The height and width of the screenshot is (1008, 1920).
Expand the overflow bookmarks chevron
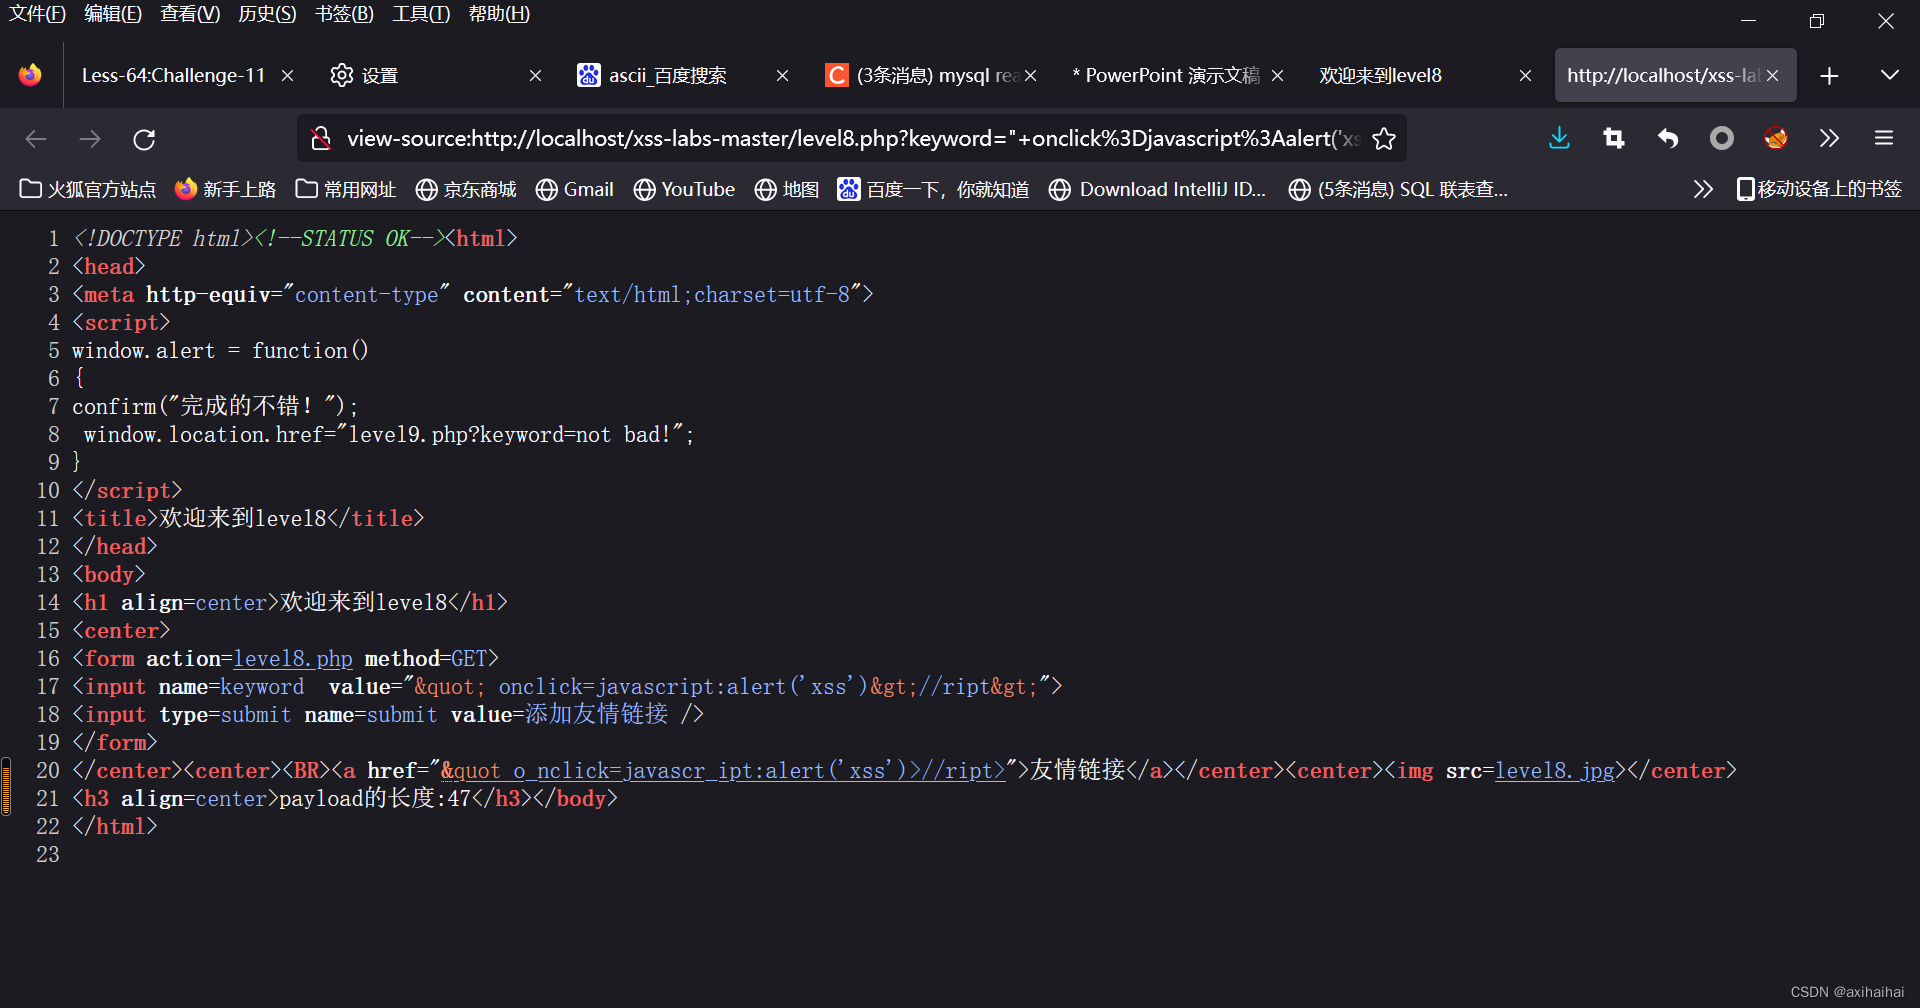[1703, 188]
